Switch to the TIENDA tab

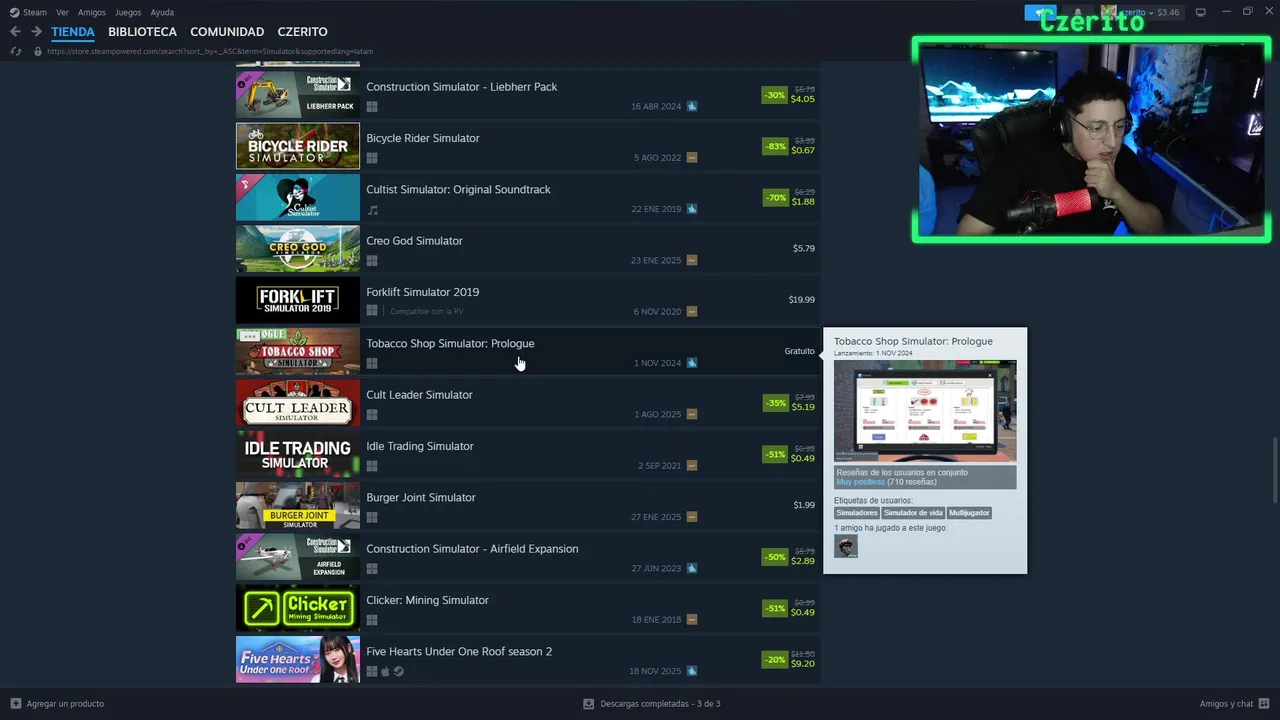pyautogui.click(x=73, y=32)
